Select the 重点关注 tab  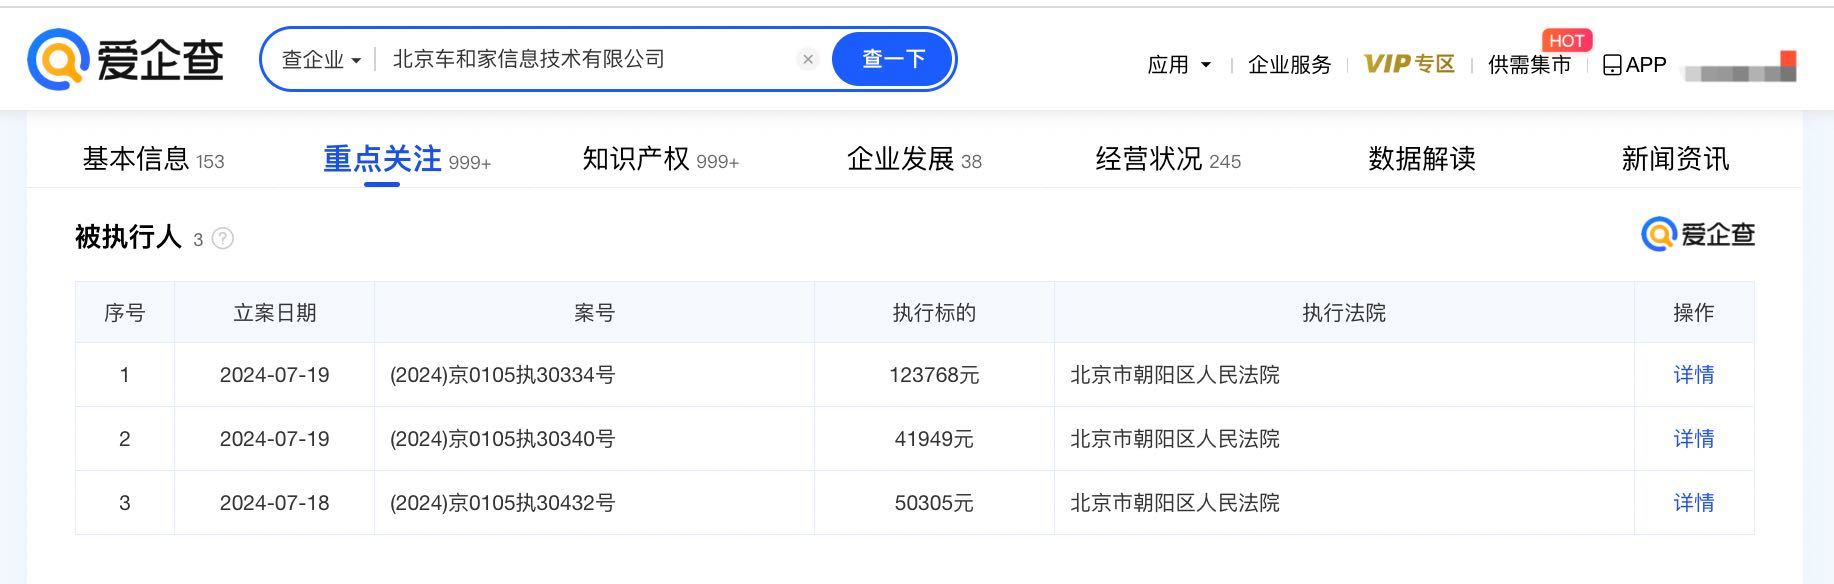pyautogui.click(x=407, y=159)
